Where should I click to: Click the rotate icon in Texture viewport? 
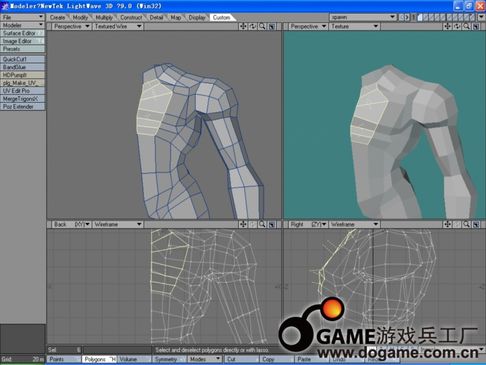point(457,26)
